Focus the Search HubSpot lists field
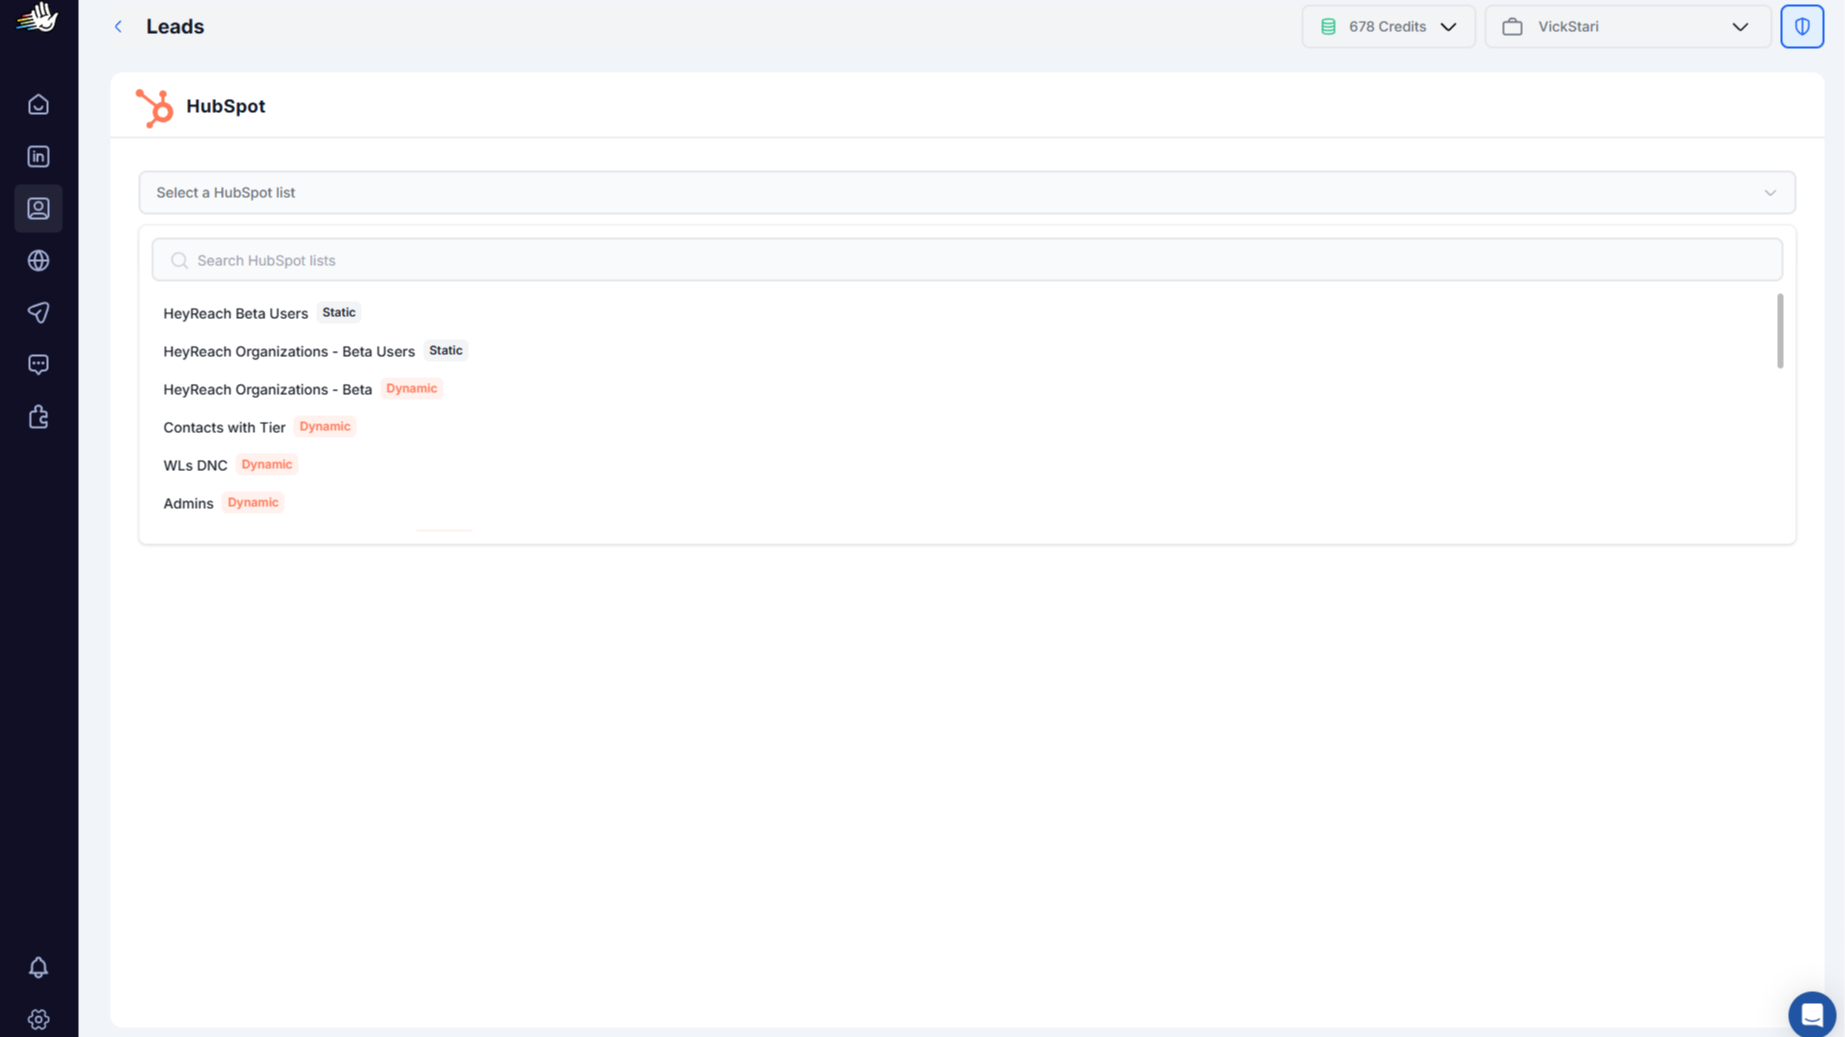The width and height of the screenshot is (1845, 1037). click(x=967, y=261)
